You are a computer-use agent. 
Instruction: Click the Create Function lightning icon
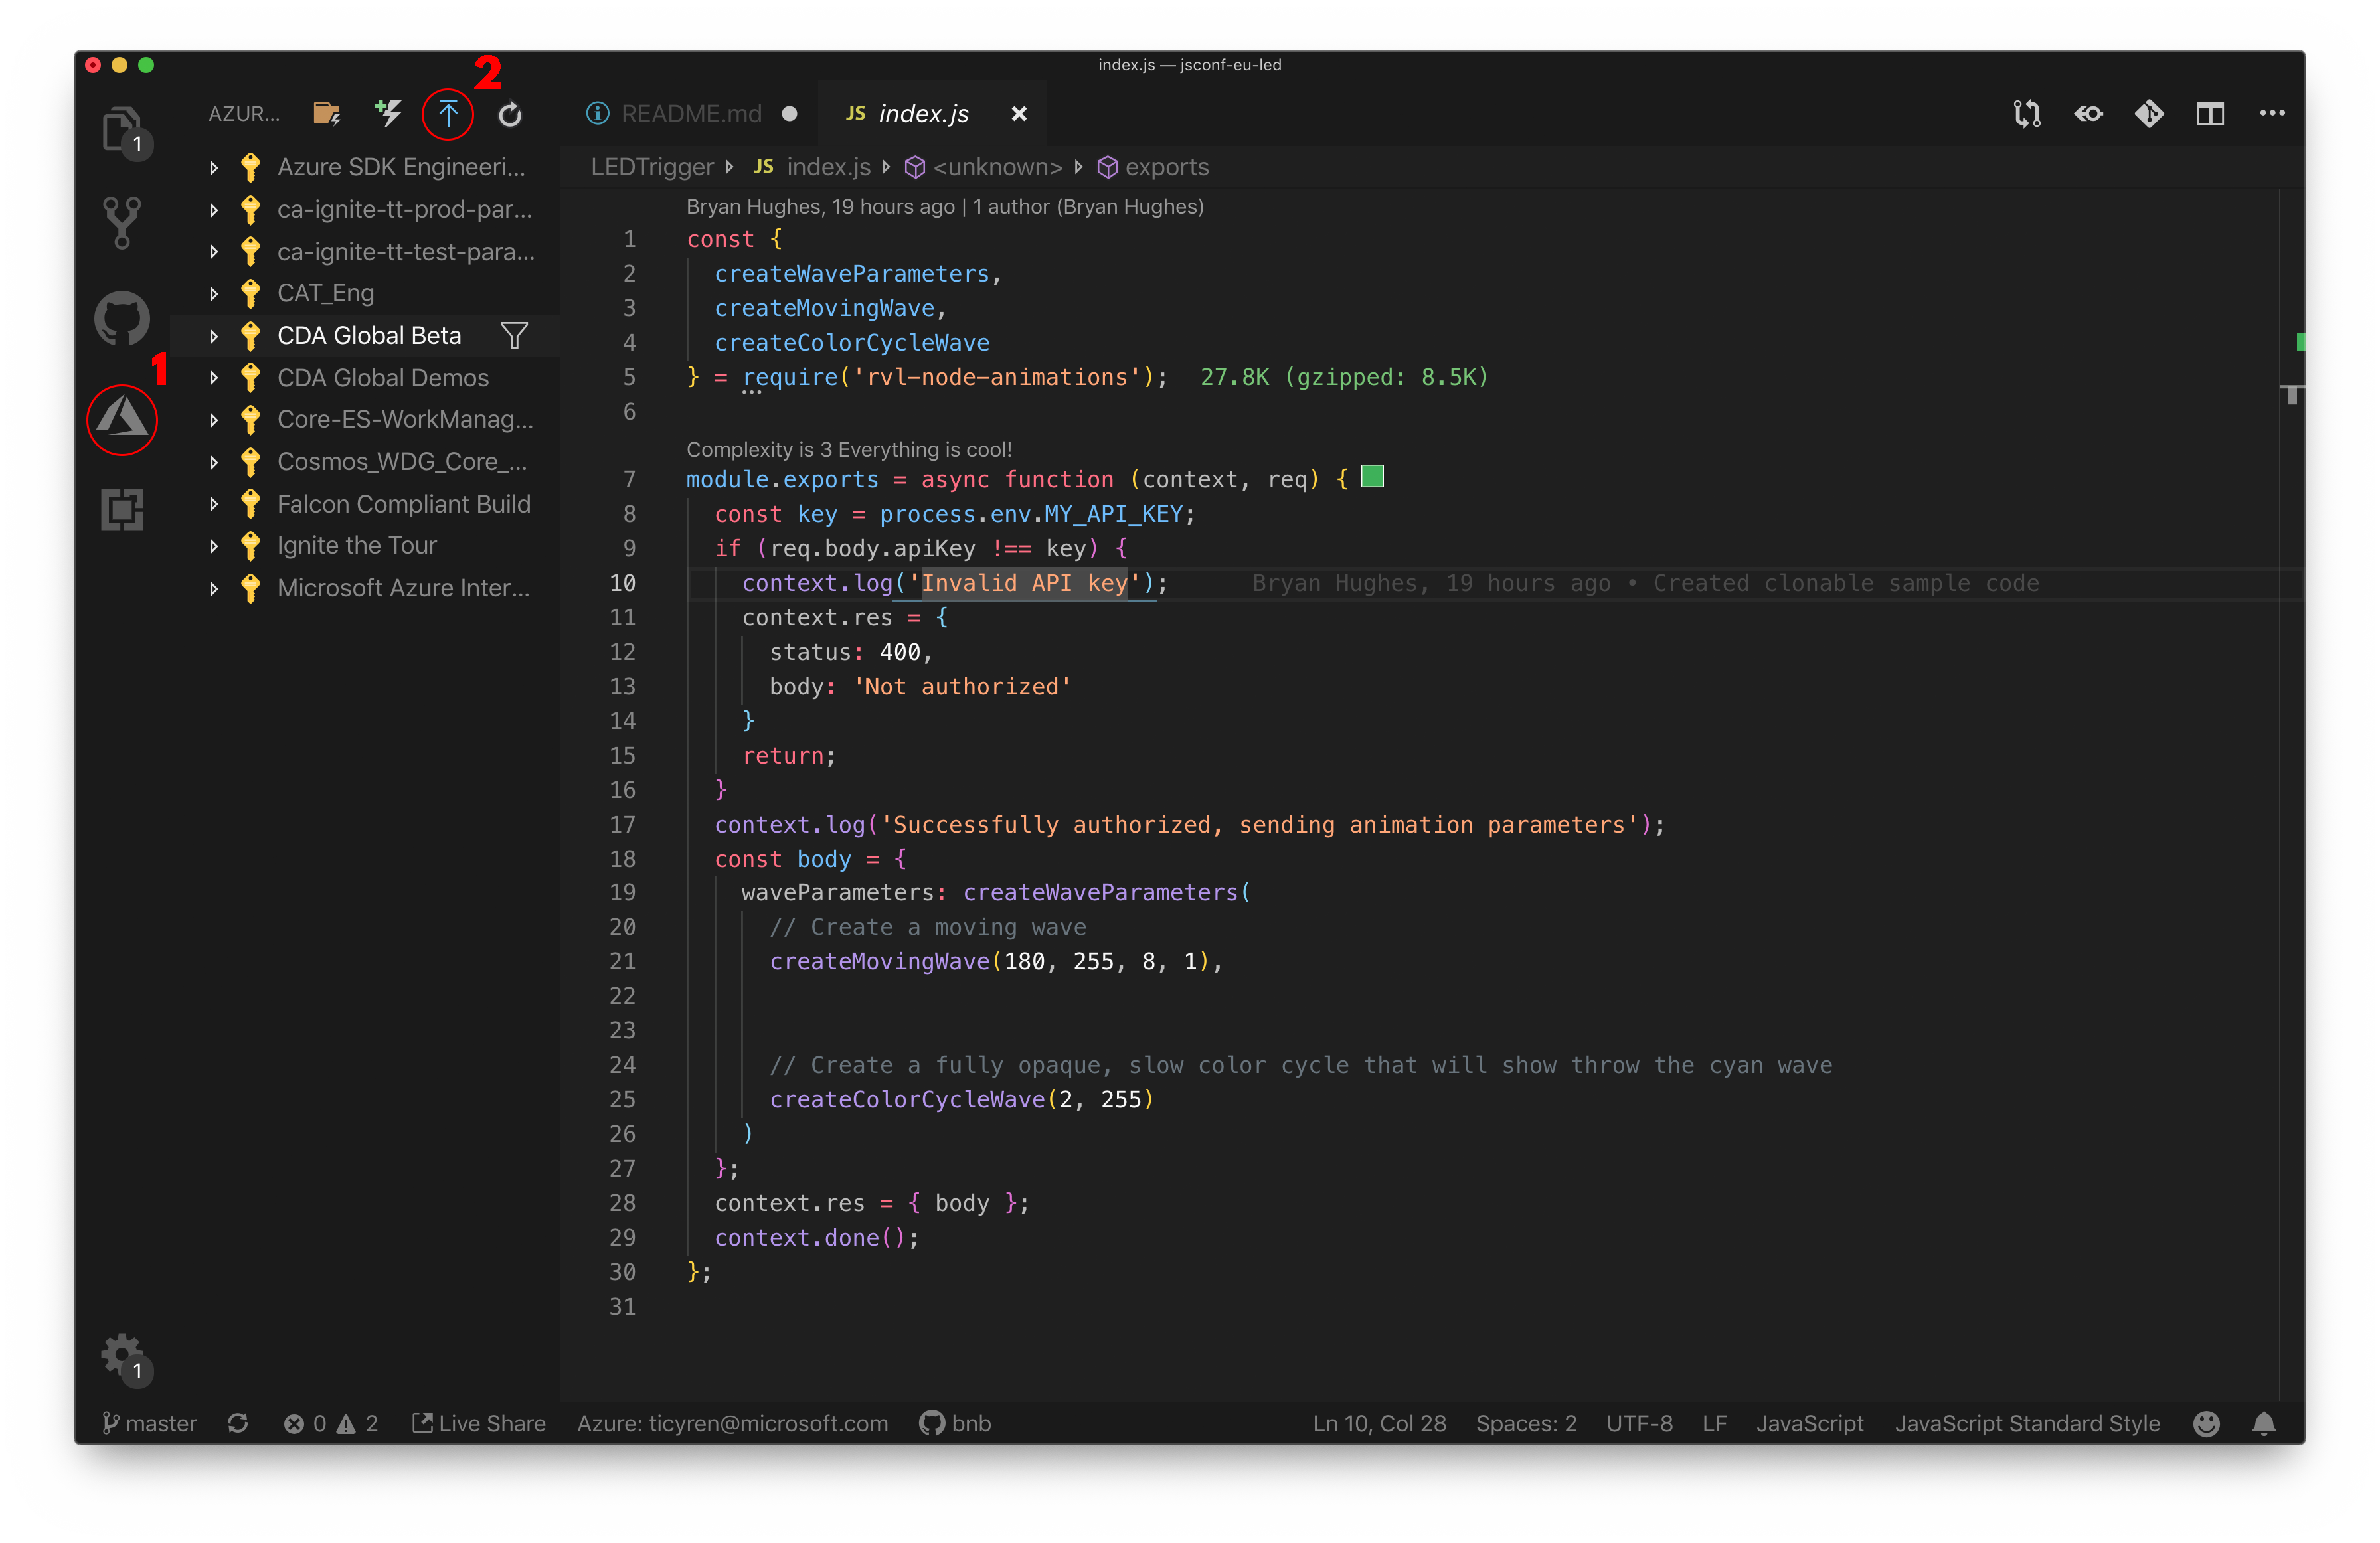(388, 114)
